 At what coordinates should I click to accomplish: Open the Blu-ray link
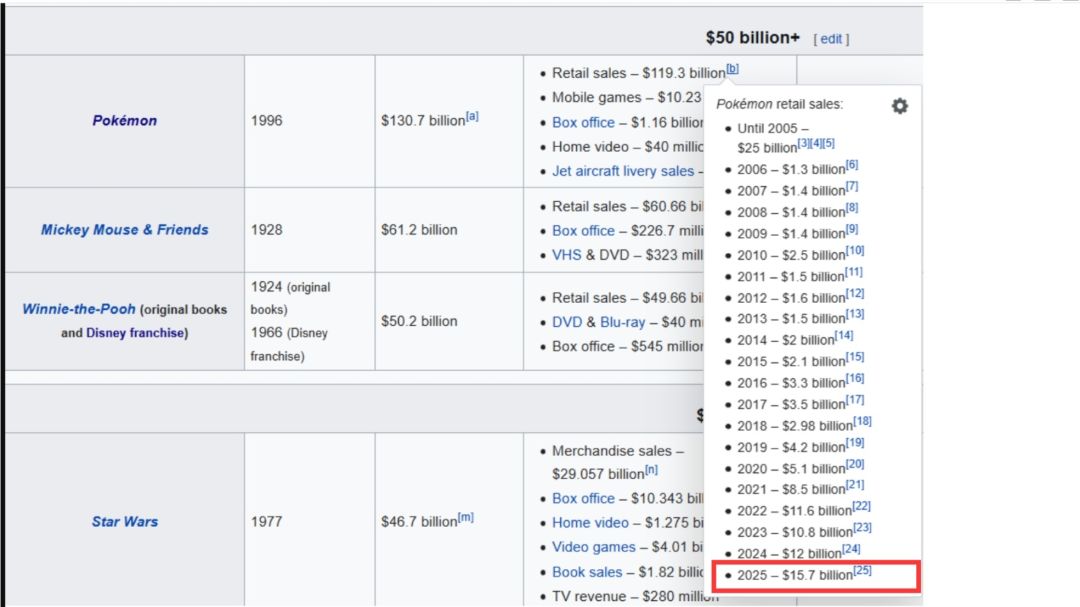623,322
